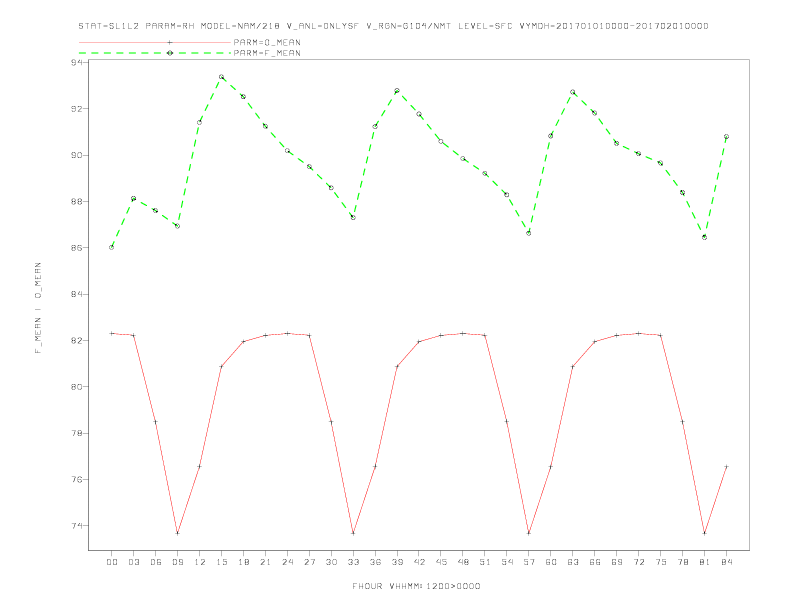Click the F_MEAN peak marker at hour 39
The image size is (792, 612).
click(x=397, y=91)
